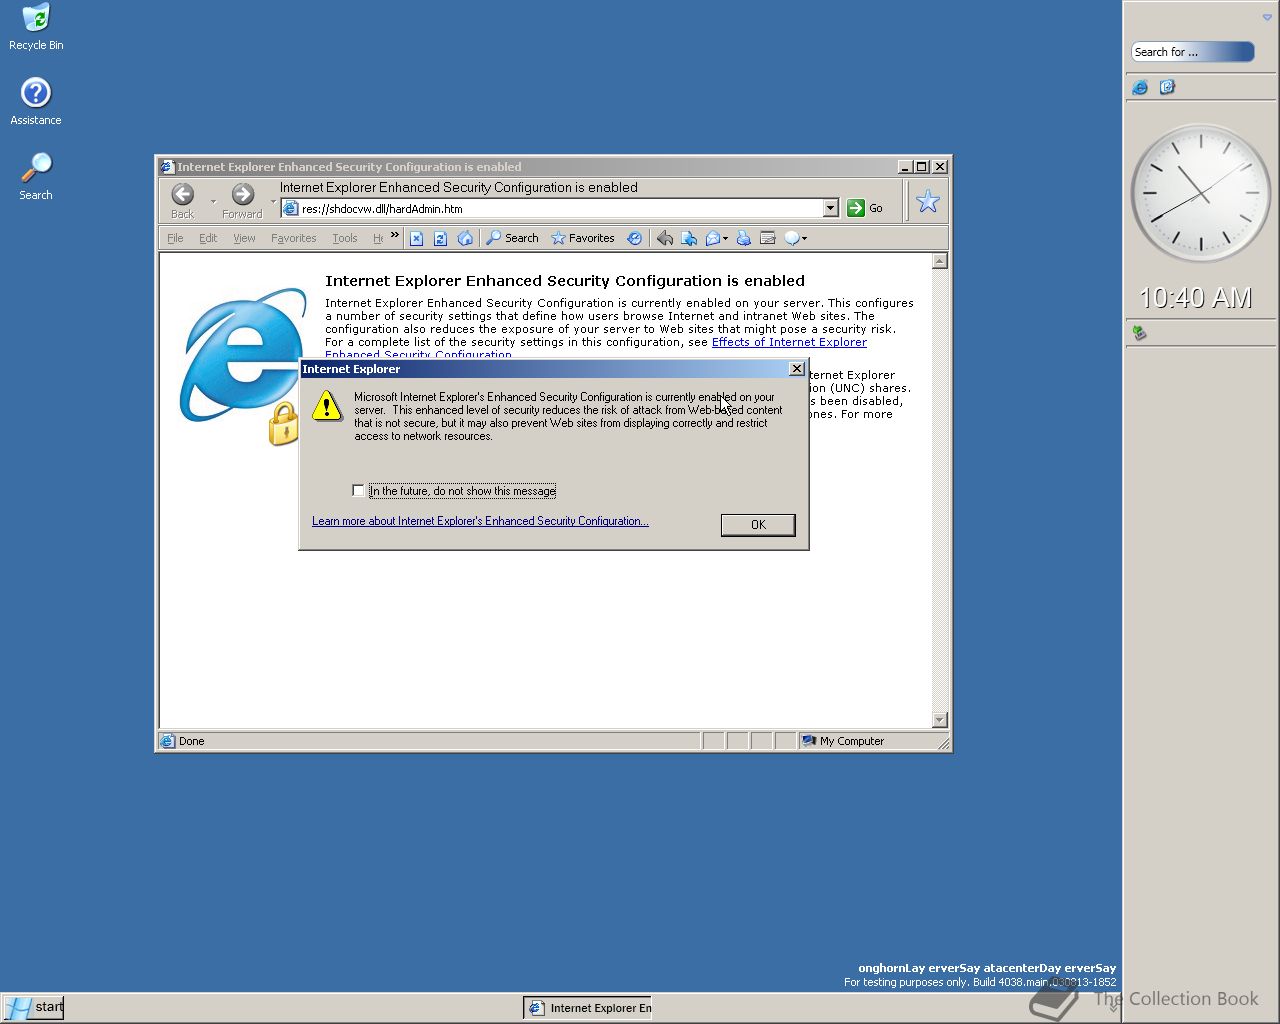
Task: Click the sidebar 'Search for ...' box
Action: tap(1192, 52)
